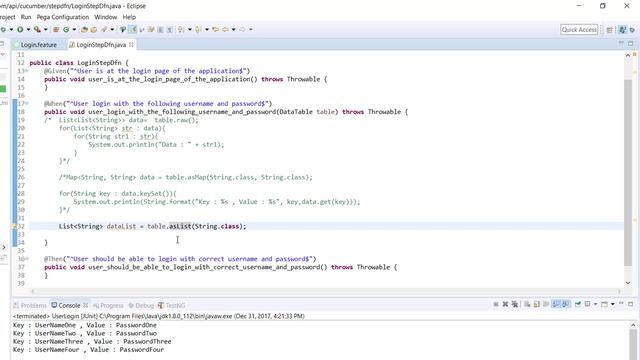Switch to the Java perspective icon
The image size is (640, 360).
[x=622, y=30]
